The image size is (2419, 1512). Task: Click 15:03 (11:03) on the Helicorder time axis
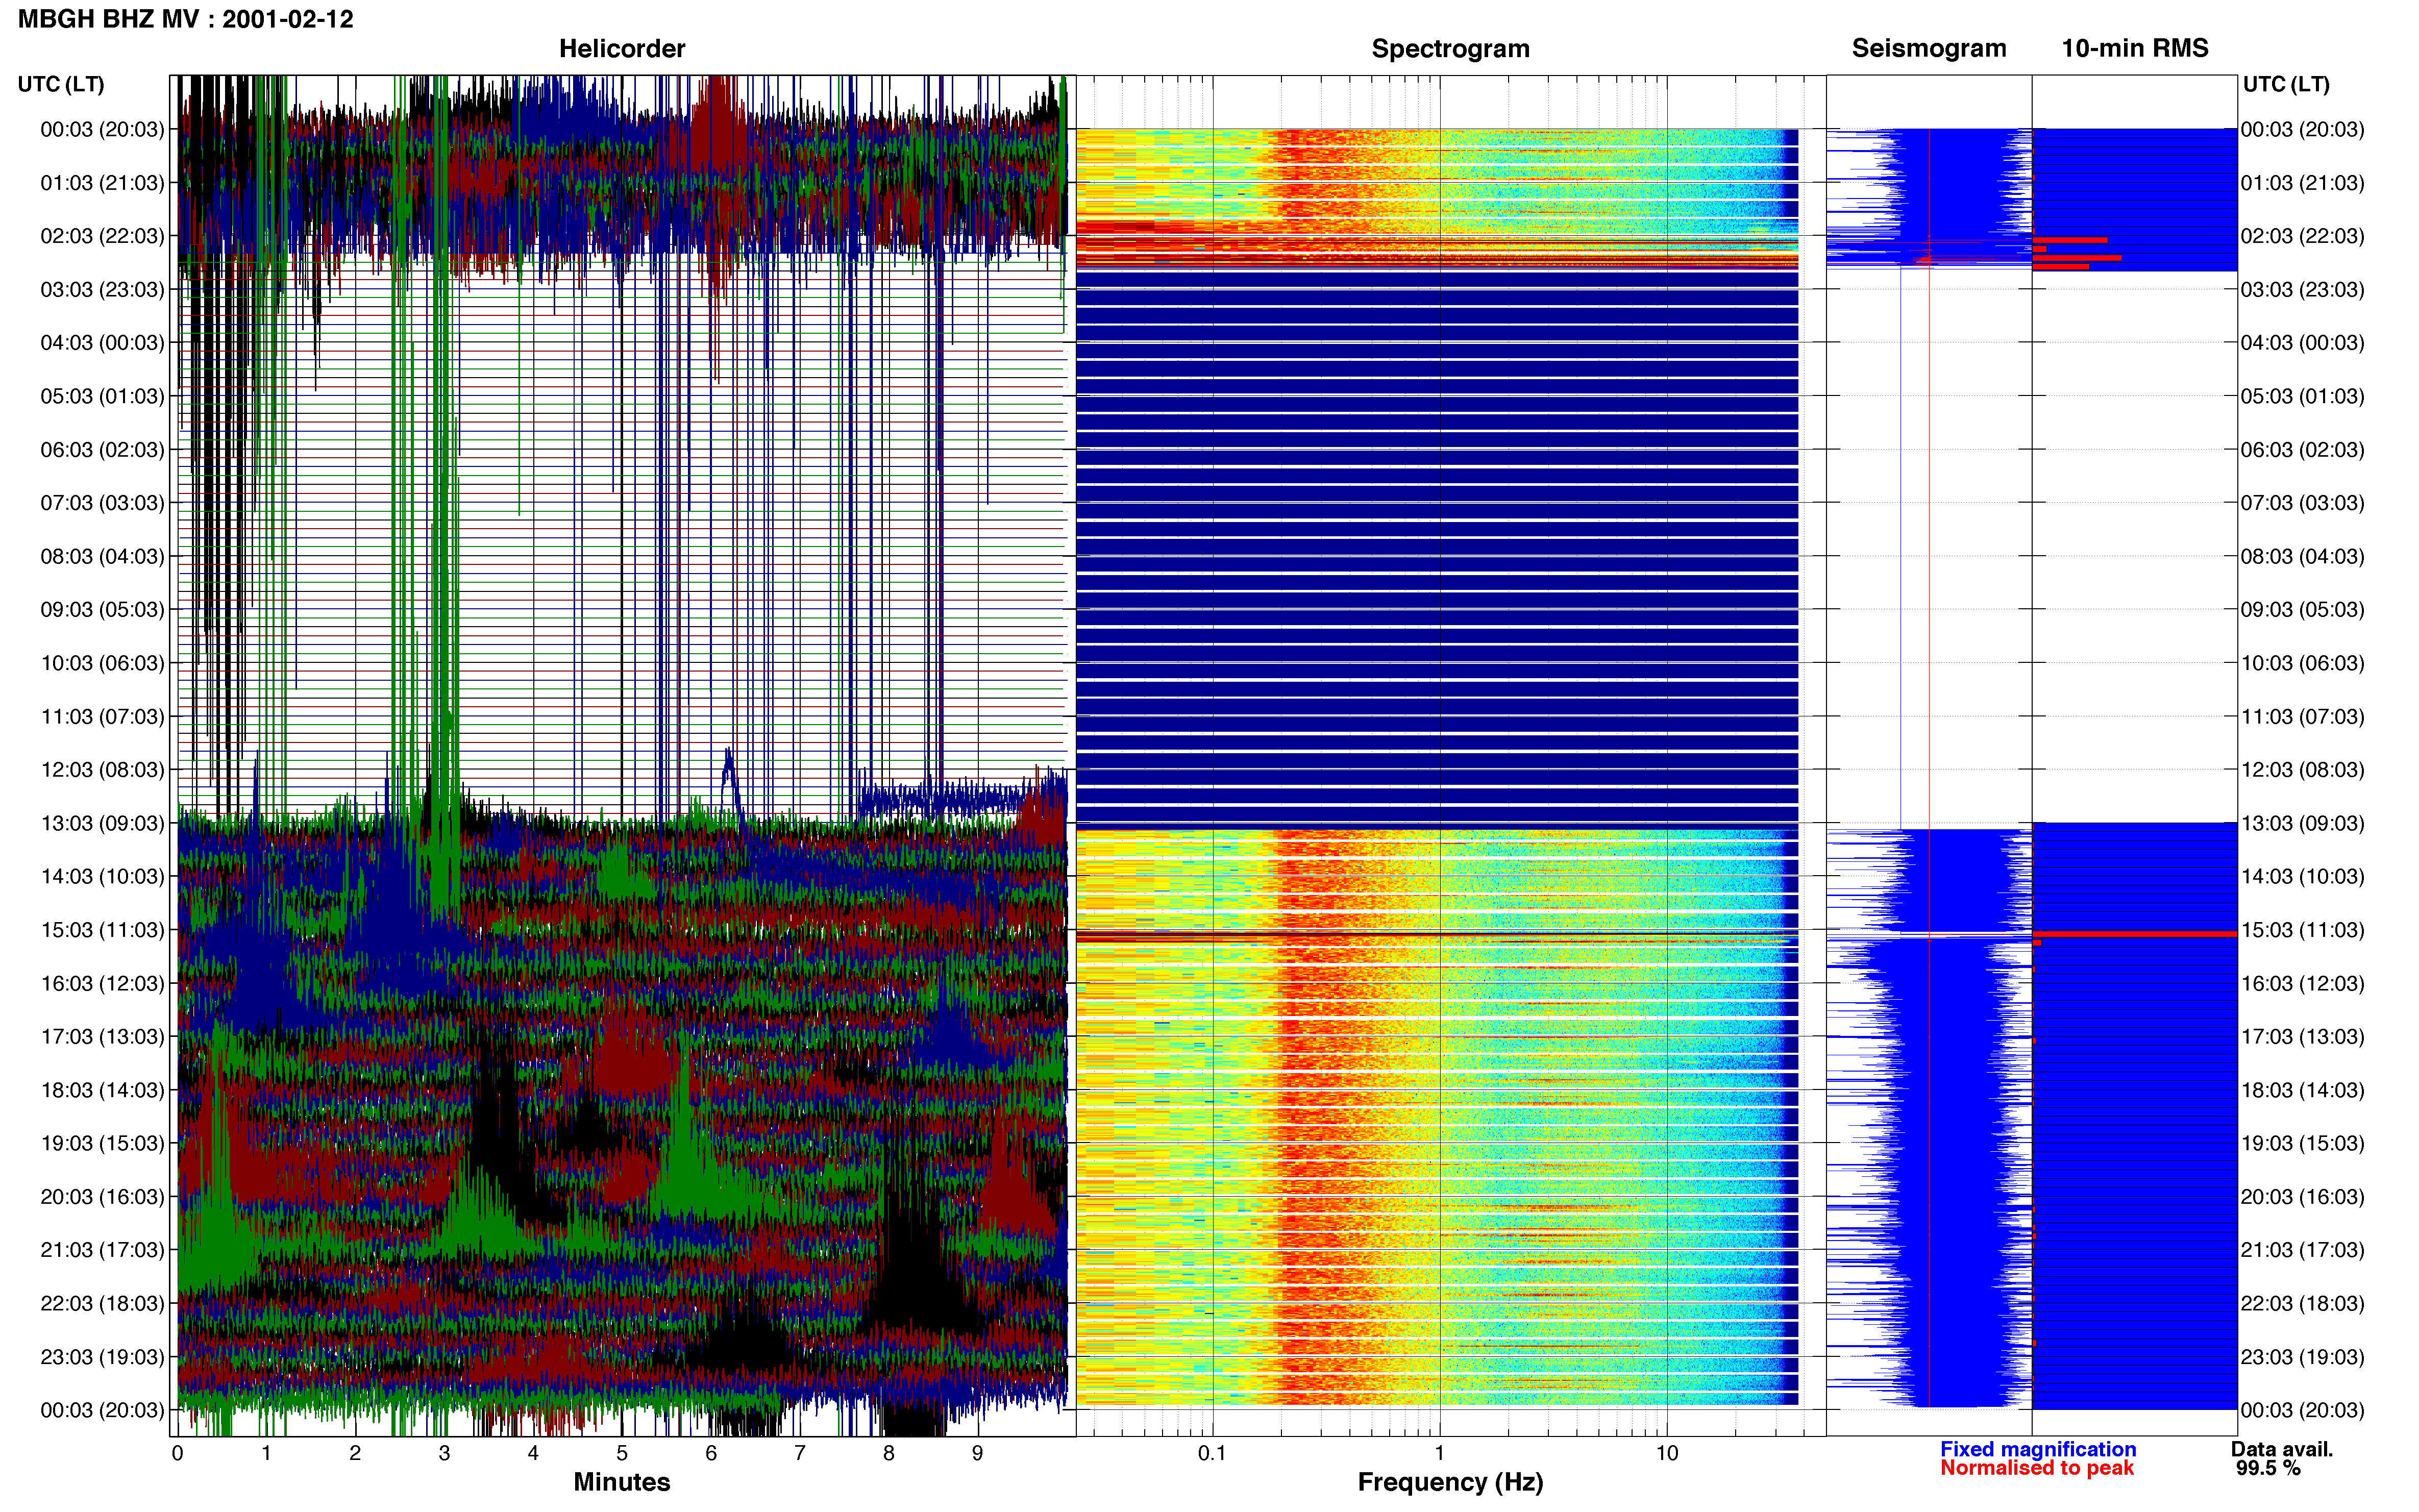coord(102,930)
